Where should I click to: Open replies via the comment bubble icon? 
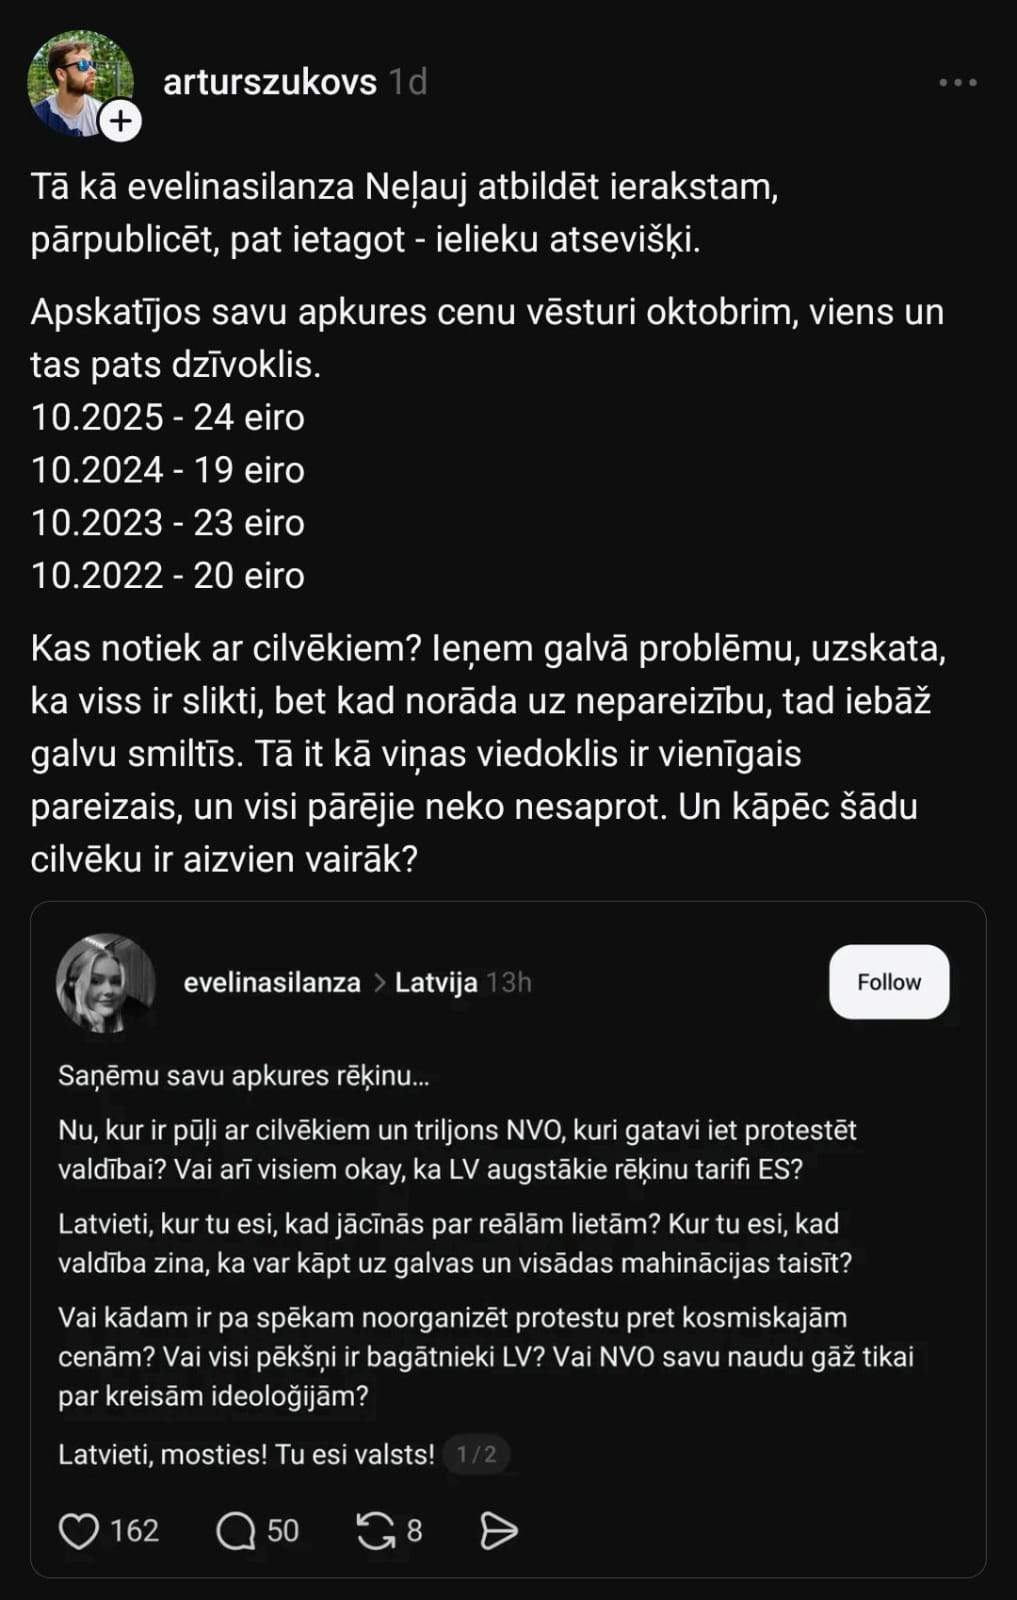236,1530
